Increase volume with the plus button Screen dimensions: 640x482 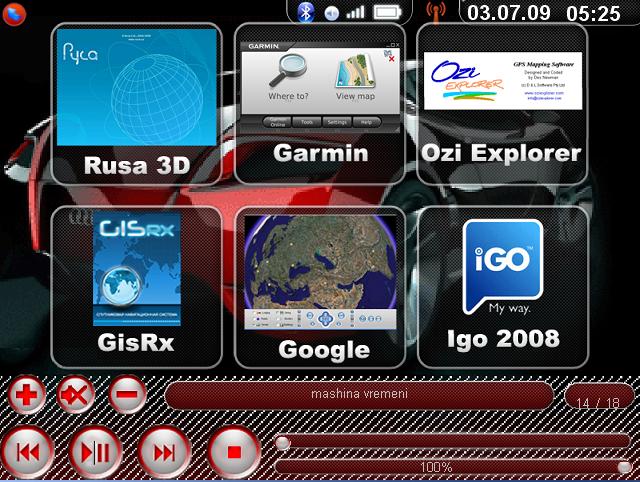28,394
